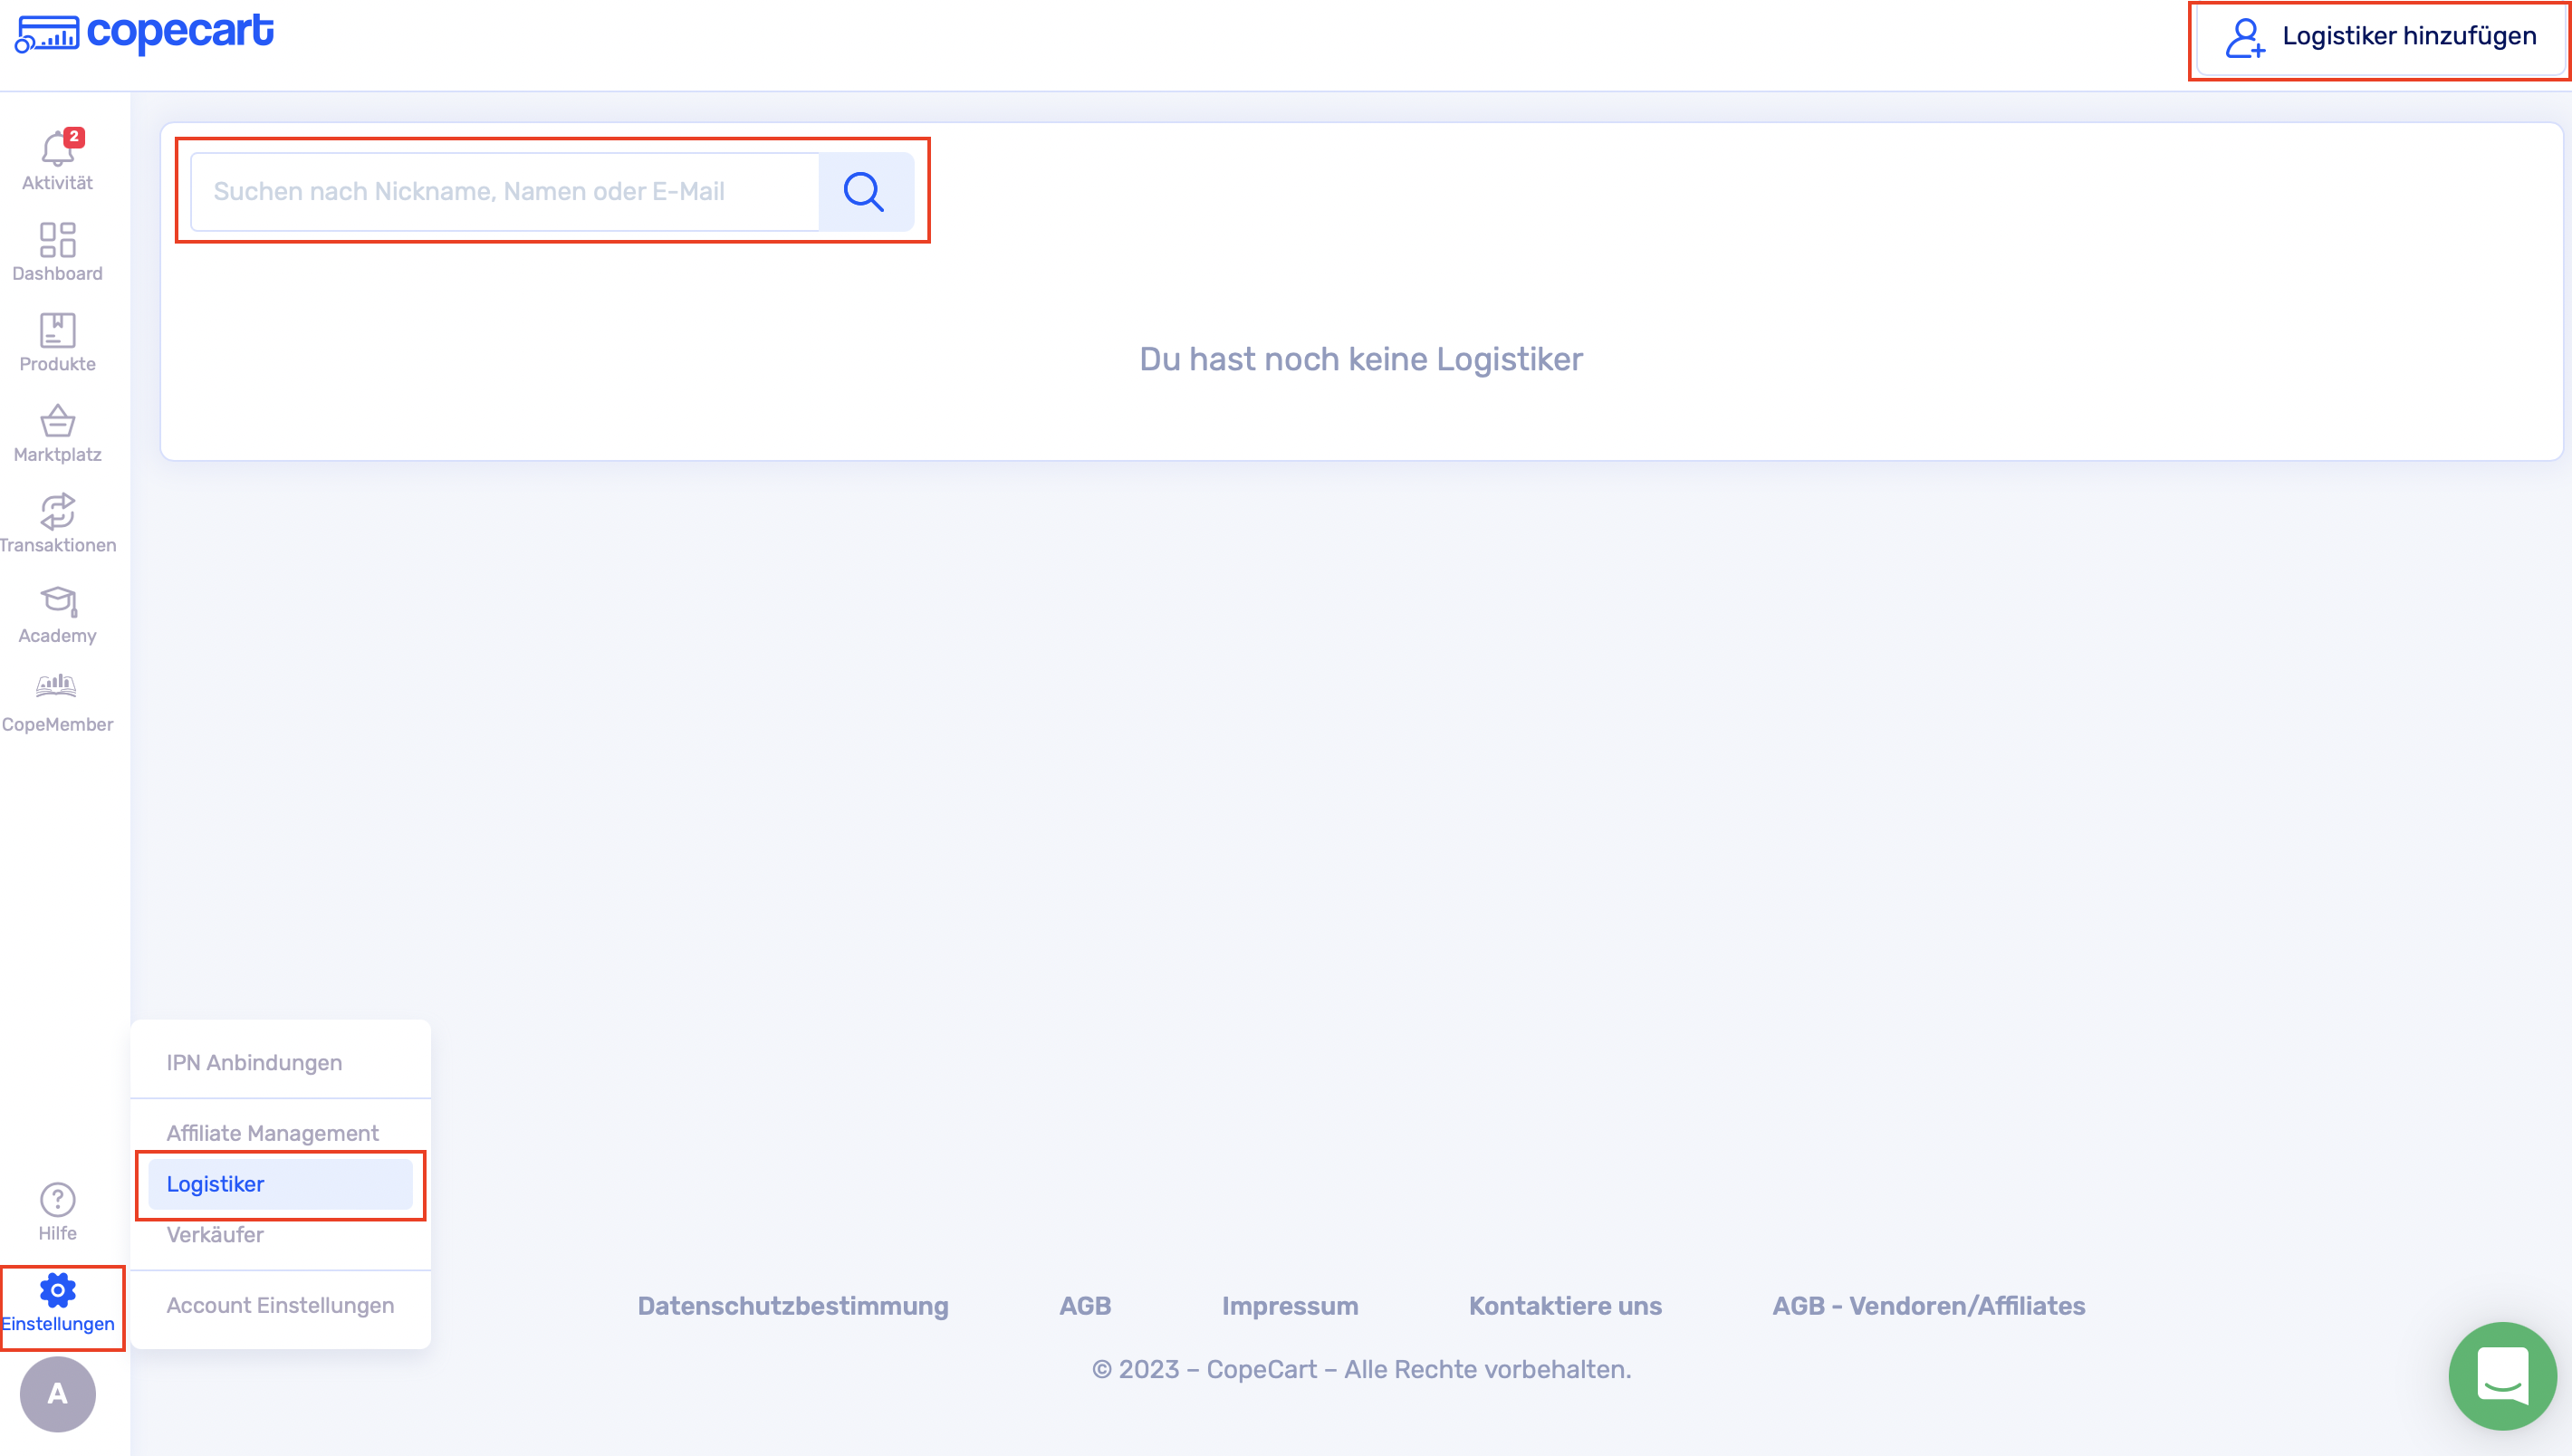Image resolution: width=2572 pixels, height=1456 pixels.
Task: Select Affiliate Management menu item
Action: (272, 1132)
